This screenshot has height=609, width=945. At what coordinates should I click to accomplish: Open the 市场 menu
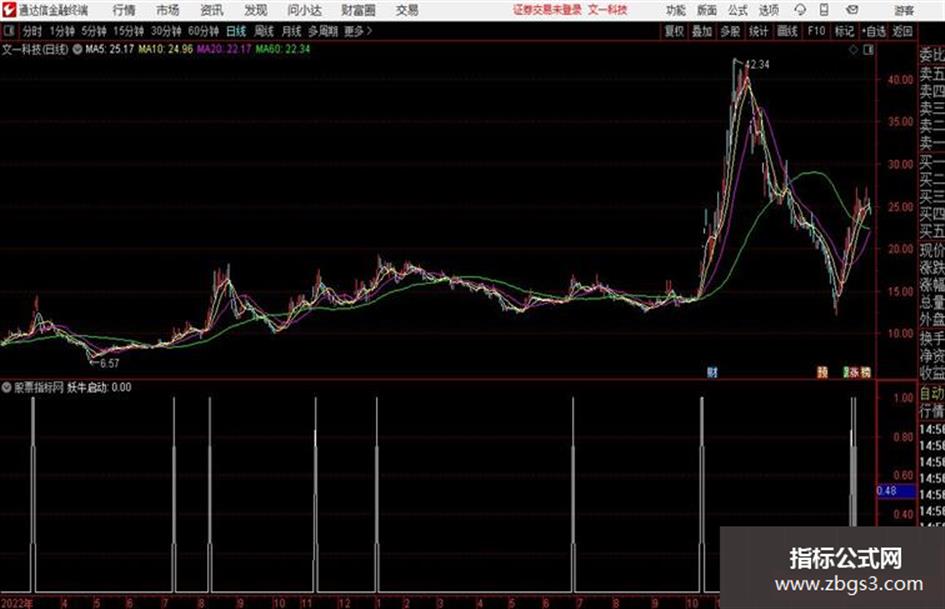[x=168, y=10]
